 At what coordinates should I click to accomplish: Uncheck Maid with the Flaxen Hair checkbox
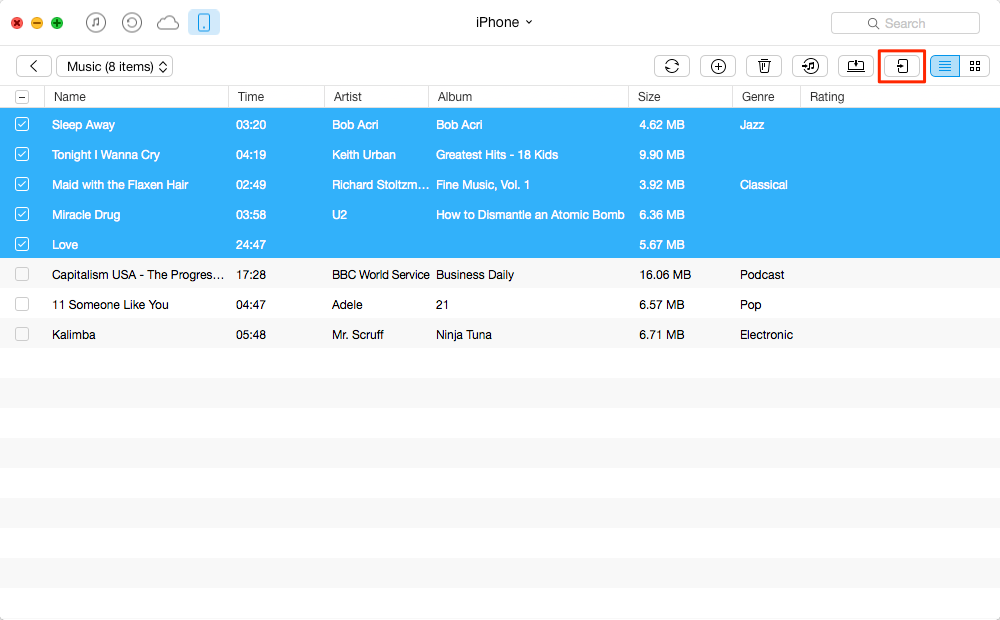pyautogui.click(x=22, y=184)
